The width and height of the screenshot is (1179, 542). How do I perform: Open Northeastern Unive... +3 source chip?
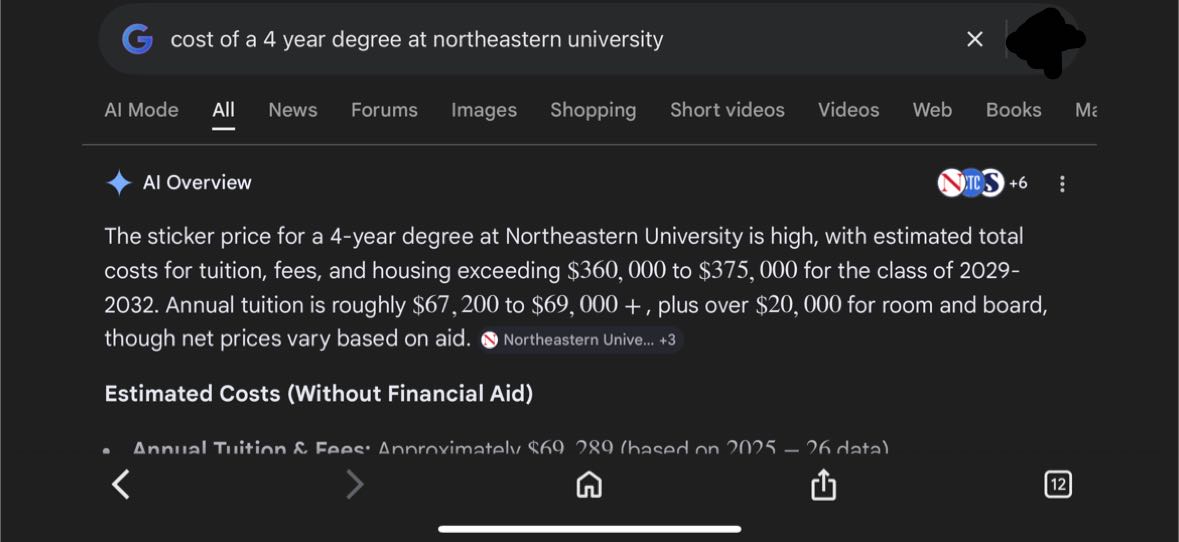click(x=579, y=340)
